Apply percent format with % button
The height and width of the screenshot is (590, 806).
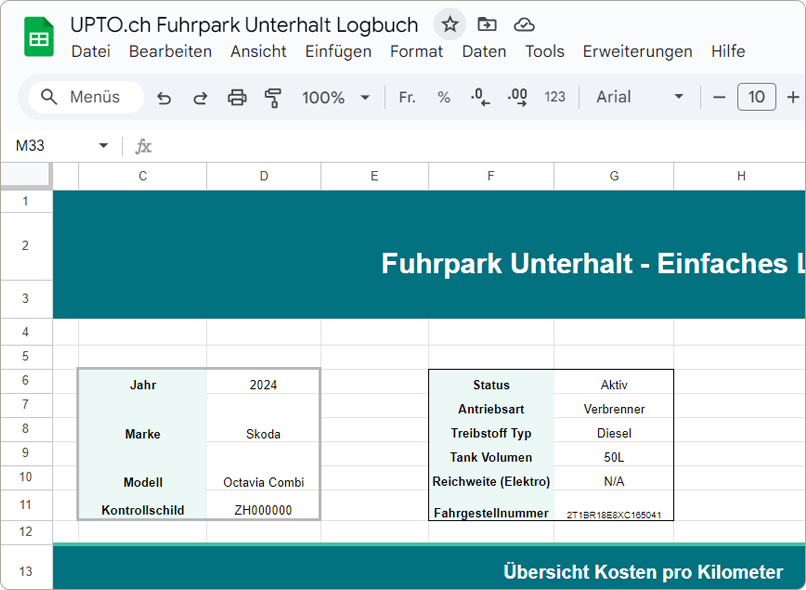click(444, 97)
